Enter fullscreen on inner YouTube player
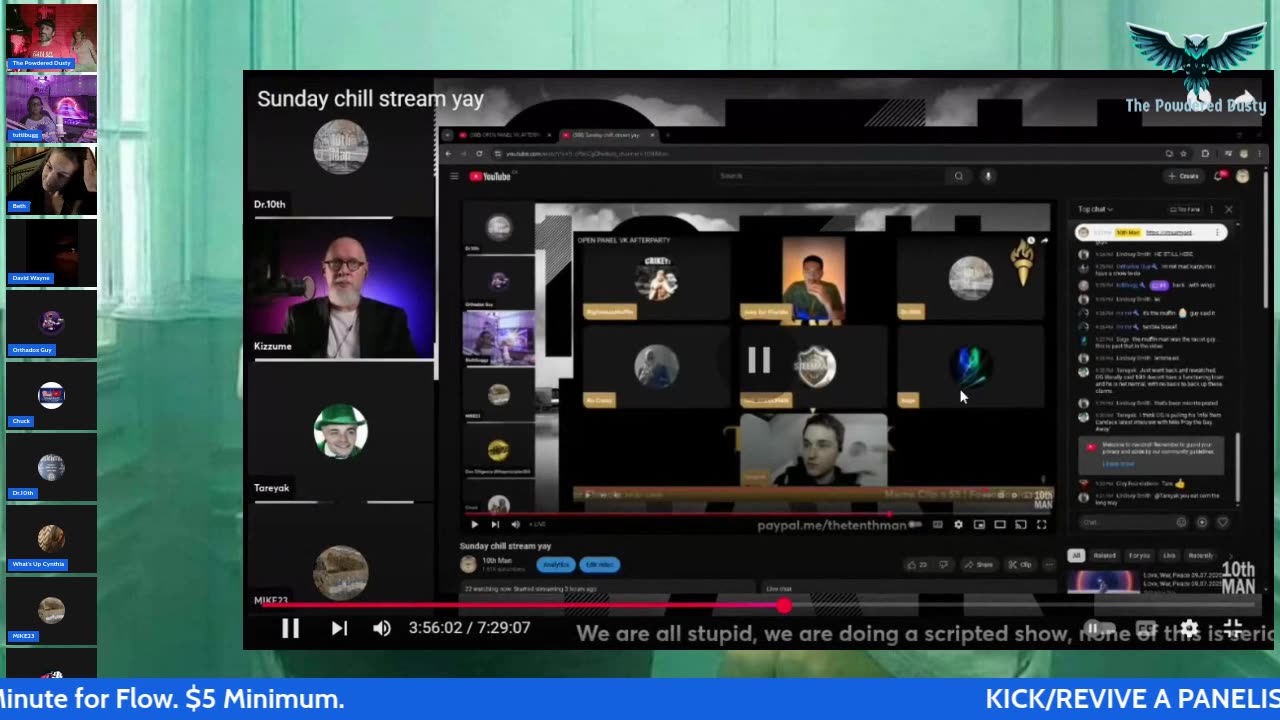Screen dimensions: 1280x720 pyautogui.click(x=1041, y=524)
